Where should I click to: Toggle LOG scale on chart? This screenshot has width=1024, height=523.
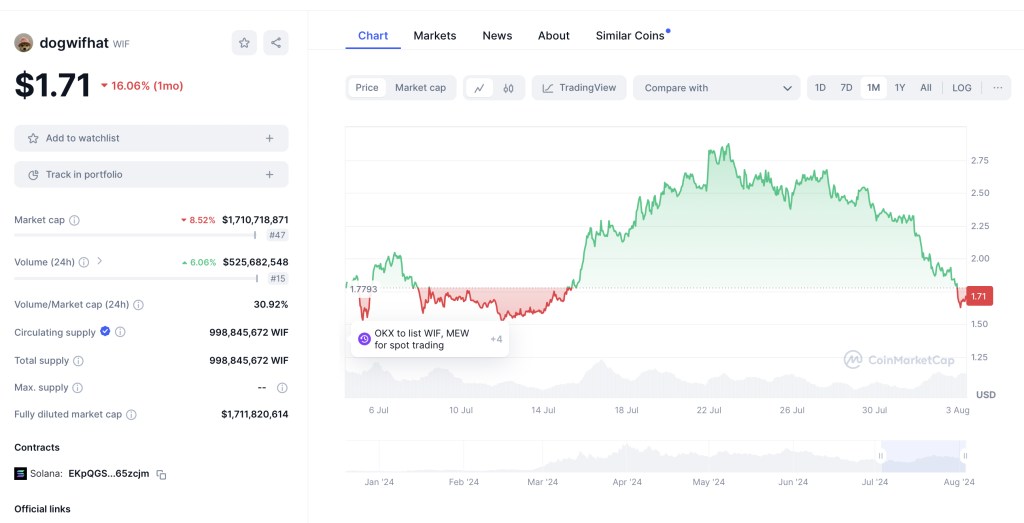point(962,88)
